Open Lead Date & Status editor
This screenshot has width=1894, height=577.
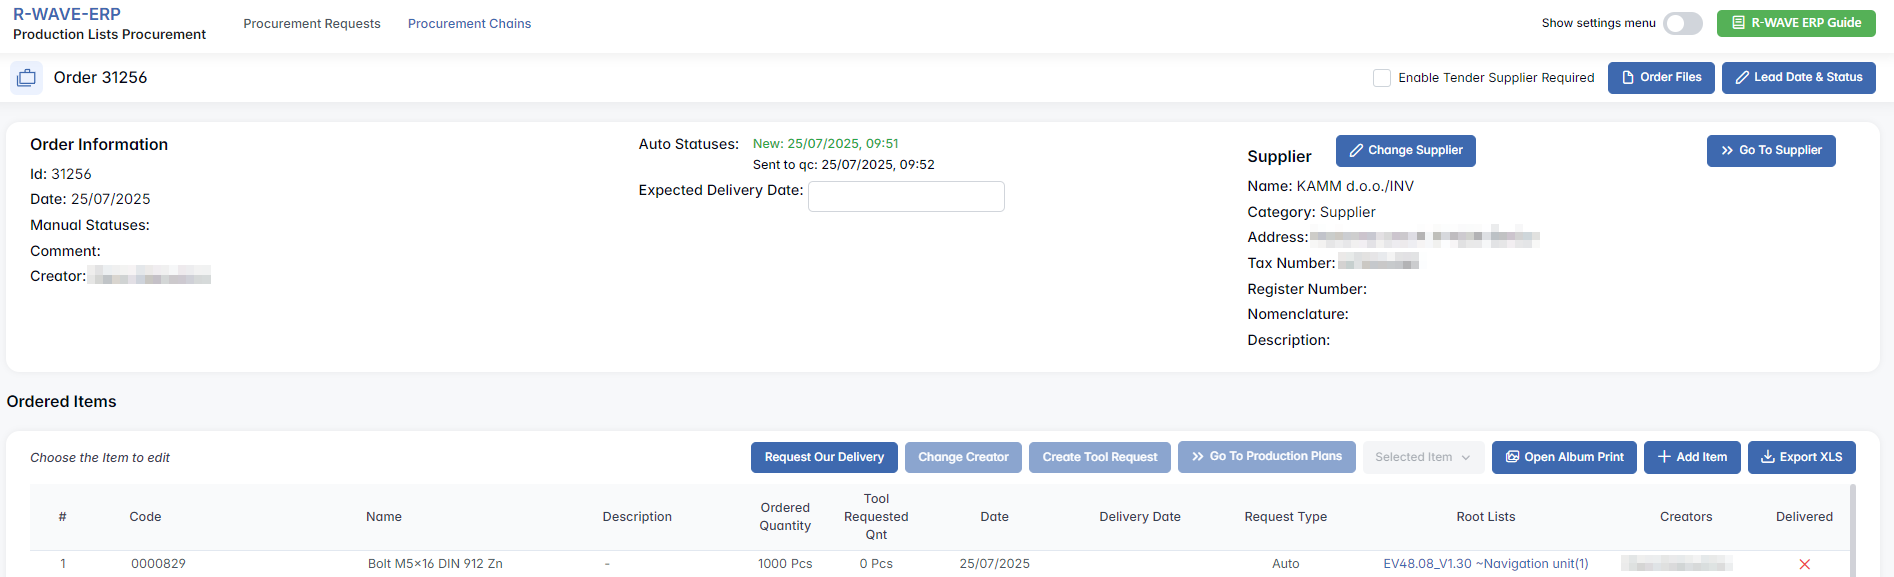pos(1798,77)
